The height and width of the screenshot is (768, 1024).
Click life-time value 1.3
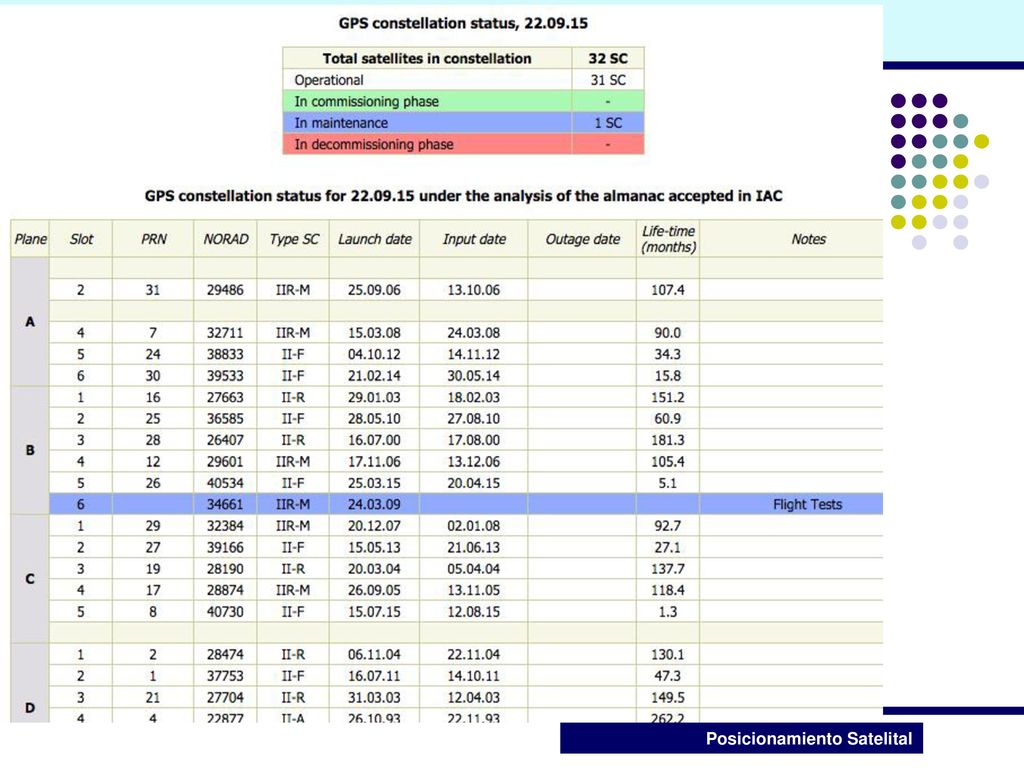pyautogui.click(x=667, y=612)
